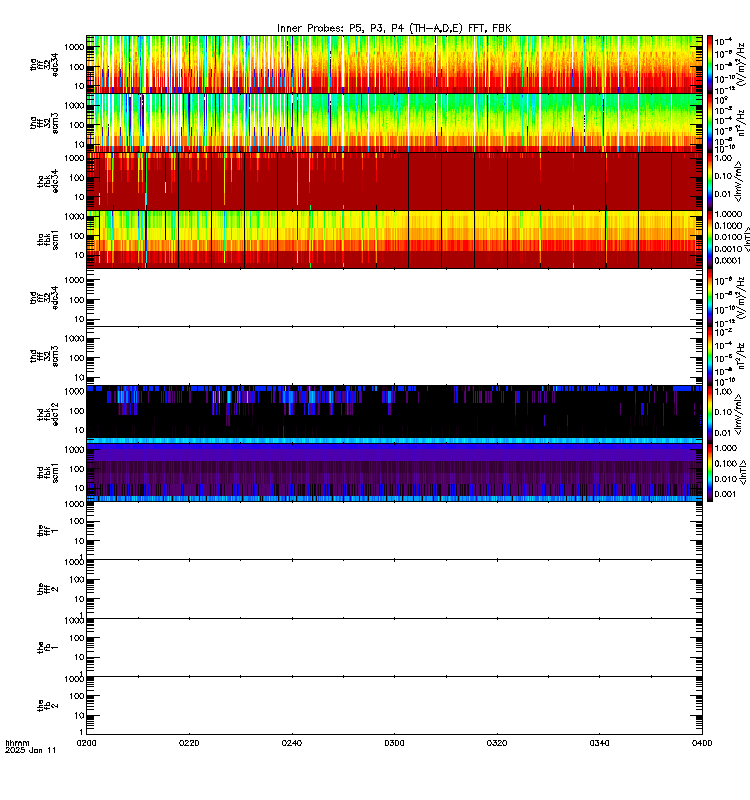Click the color bar beside thd fbk edc12 panel
This screenshot has height=800, width=750.
[x=709, y=414]
